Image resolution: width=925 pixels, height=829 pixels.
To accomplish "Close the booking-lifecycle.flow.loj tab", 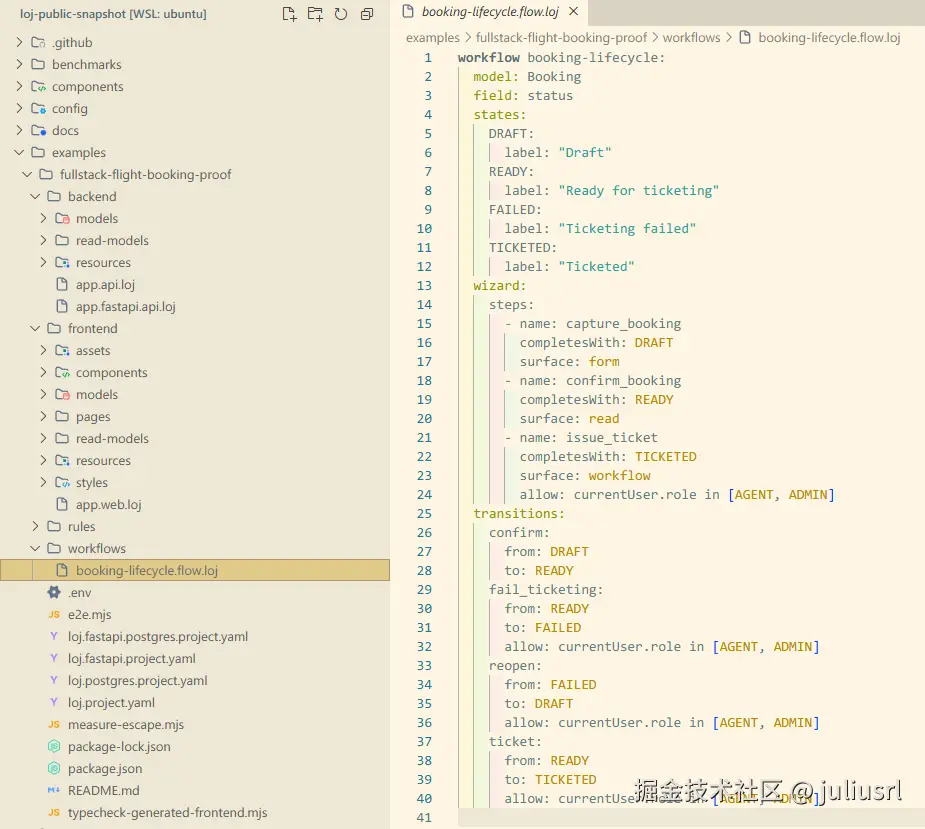I will pyautogui.click(x=573, y=11).
